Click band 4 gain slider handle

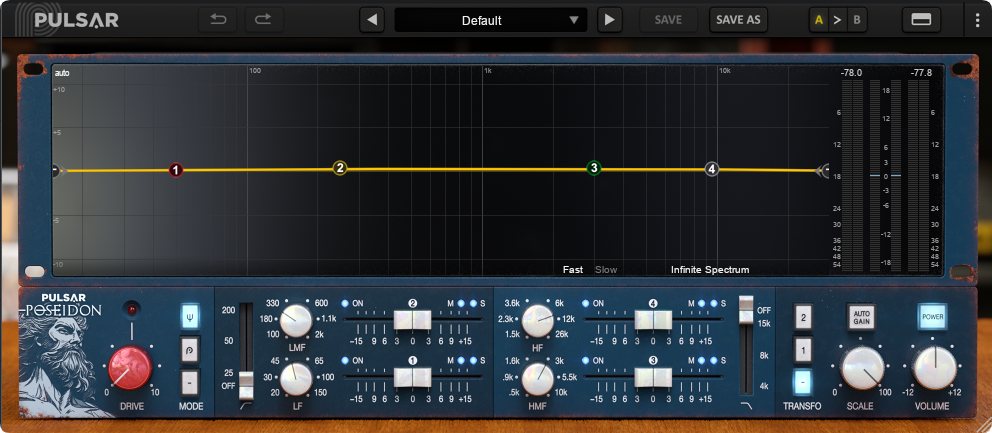(654, 320)
